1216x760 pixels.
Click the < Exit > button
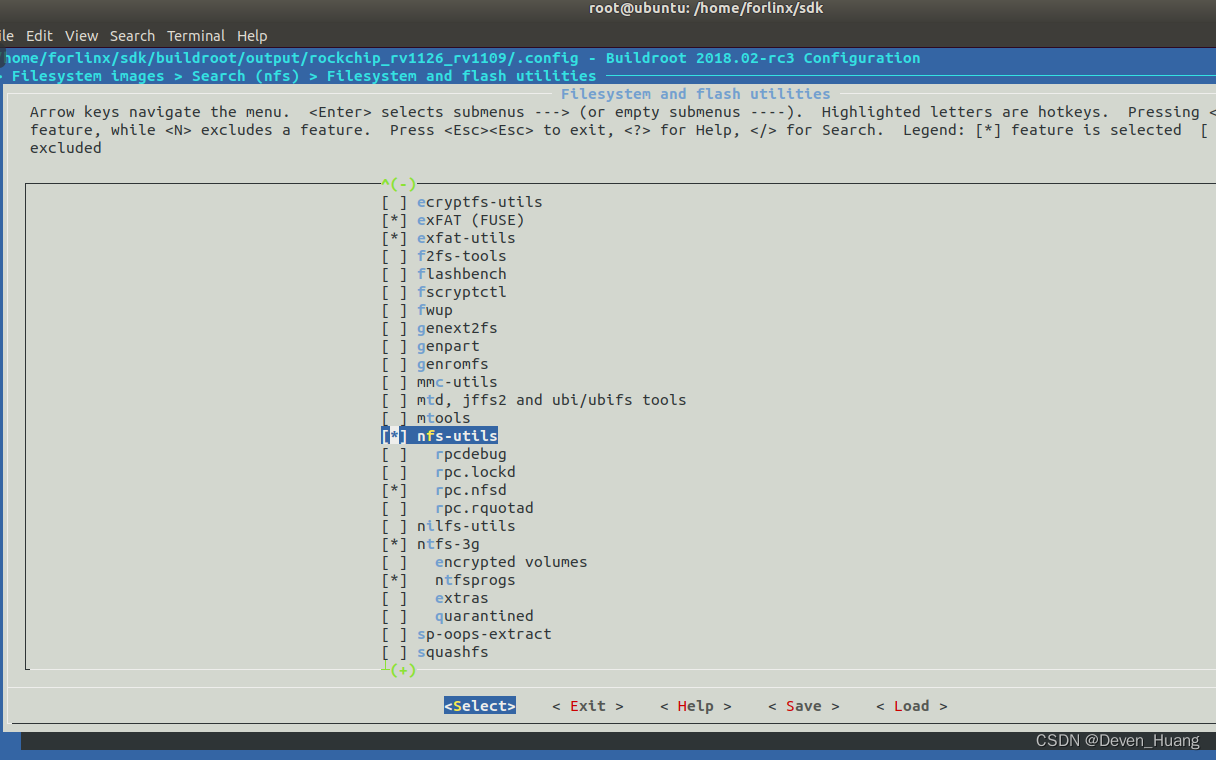[x=588, y=706]
